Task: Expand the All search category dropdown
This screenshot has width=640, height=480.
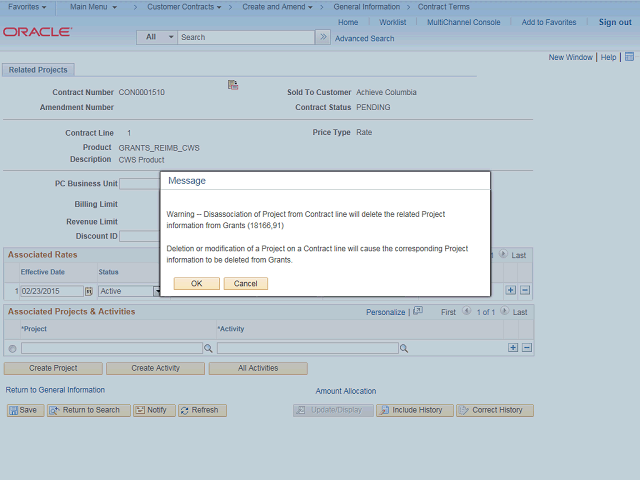Action: [157, 37]
